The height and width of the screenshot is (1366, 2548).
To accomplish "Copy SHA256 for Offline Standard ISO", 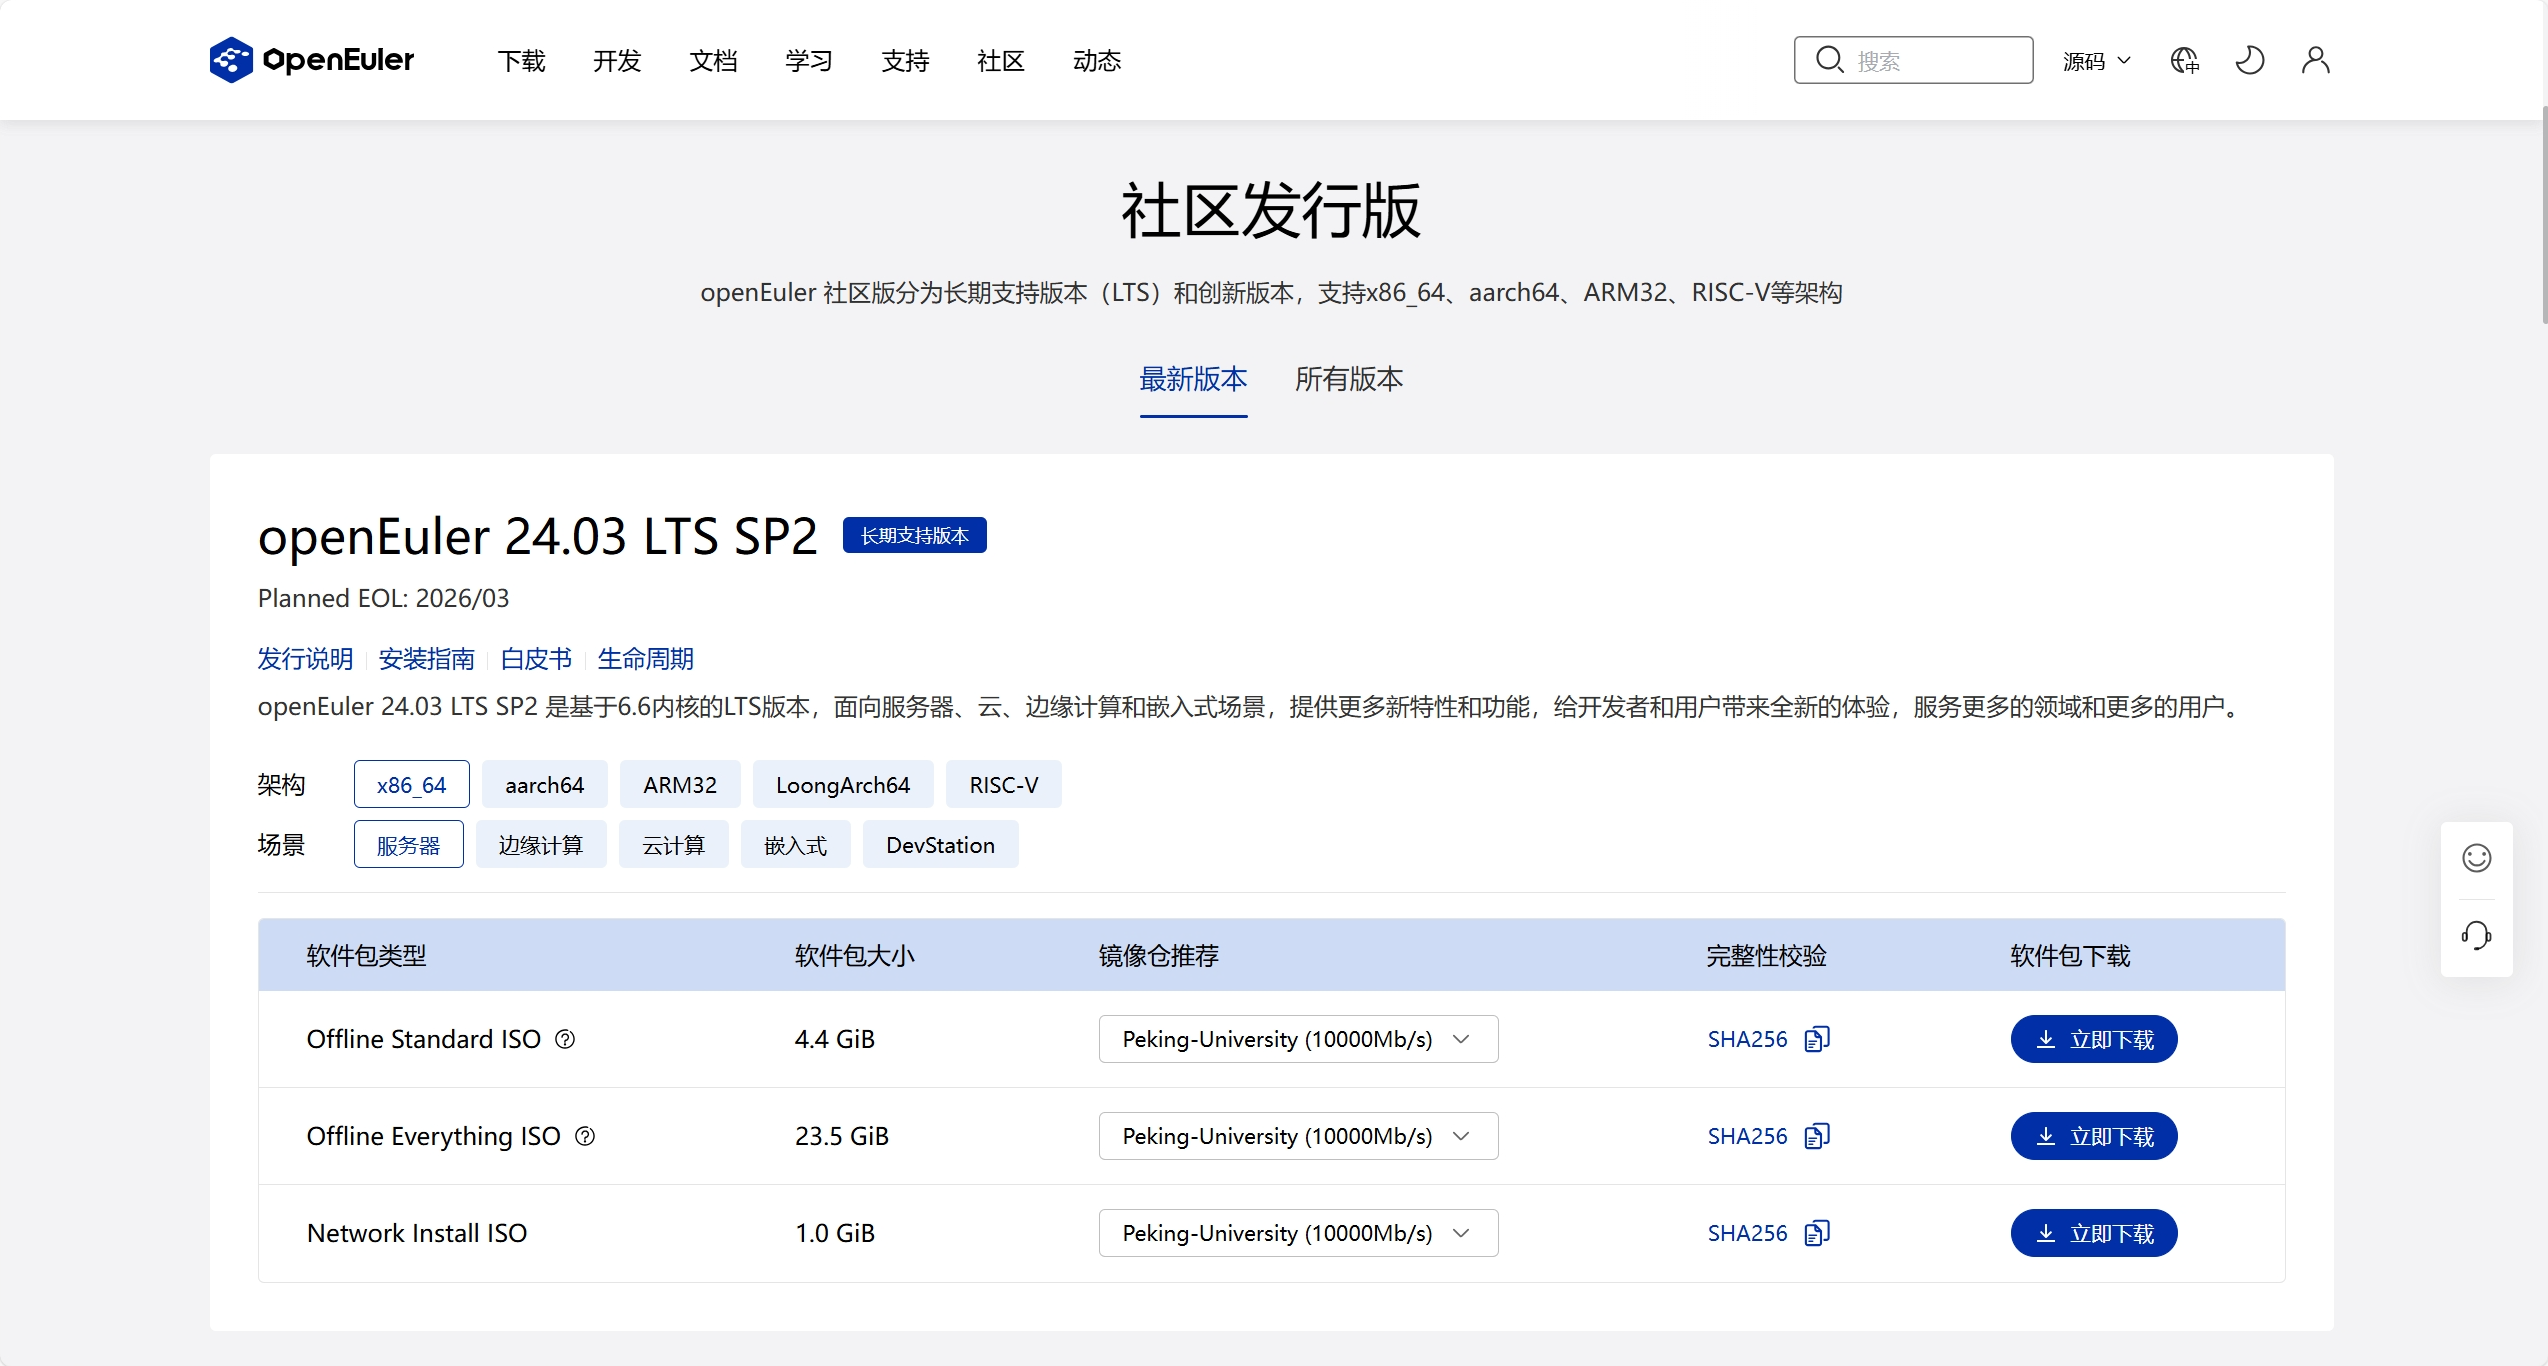I will [x=1816, y=1039].
